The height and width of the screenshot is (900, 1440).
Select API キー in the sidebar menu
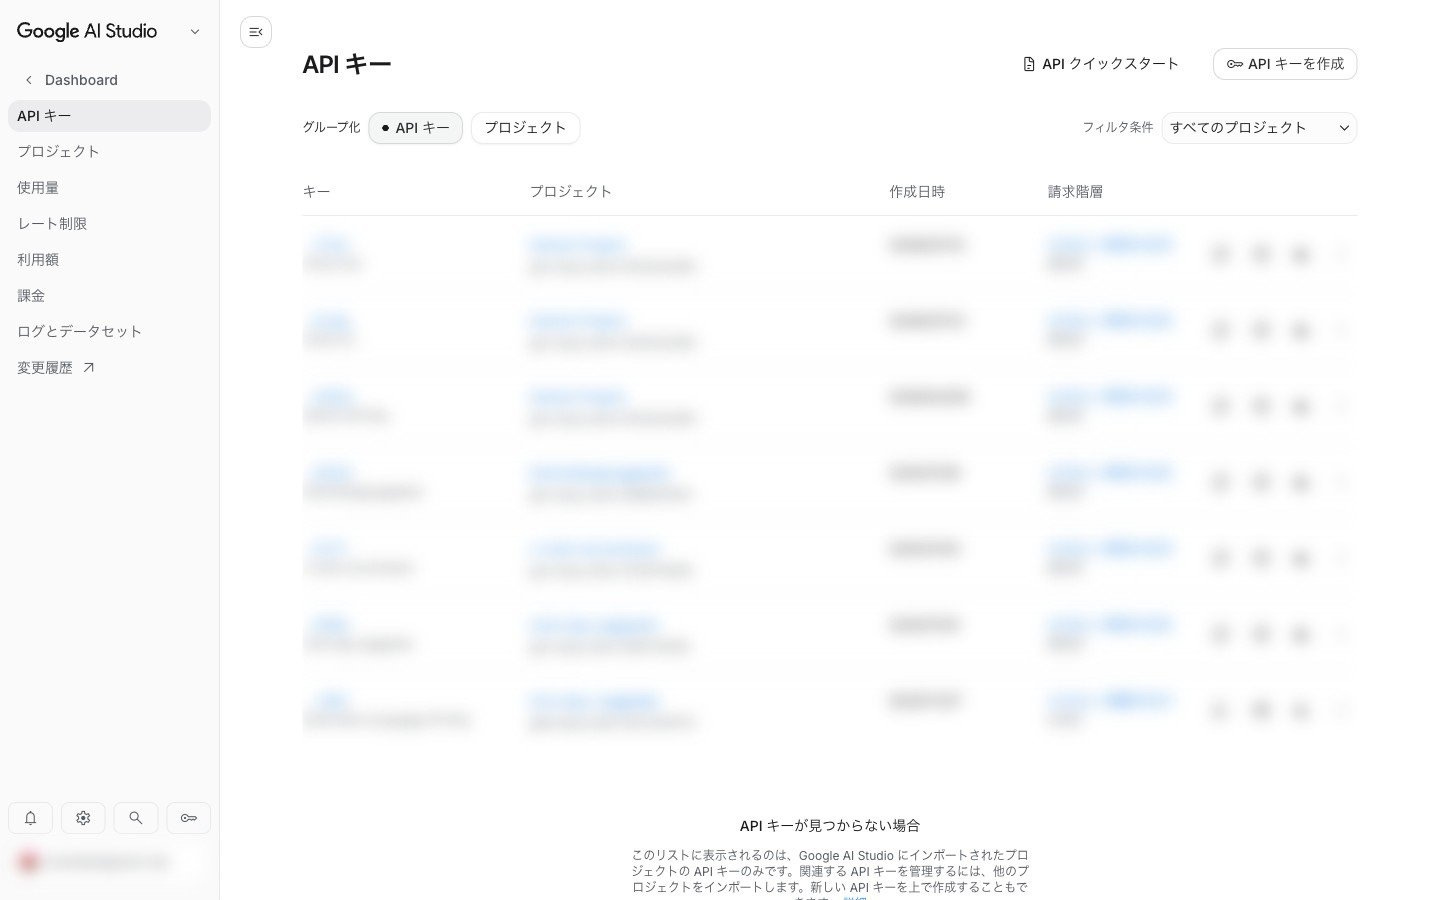coord(109,116)
